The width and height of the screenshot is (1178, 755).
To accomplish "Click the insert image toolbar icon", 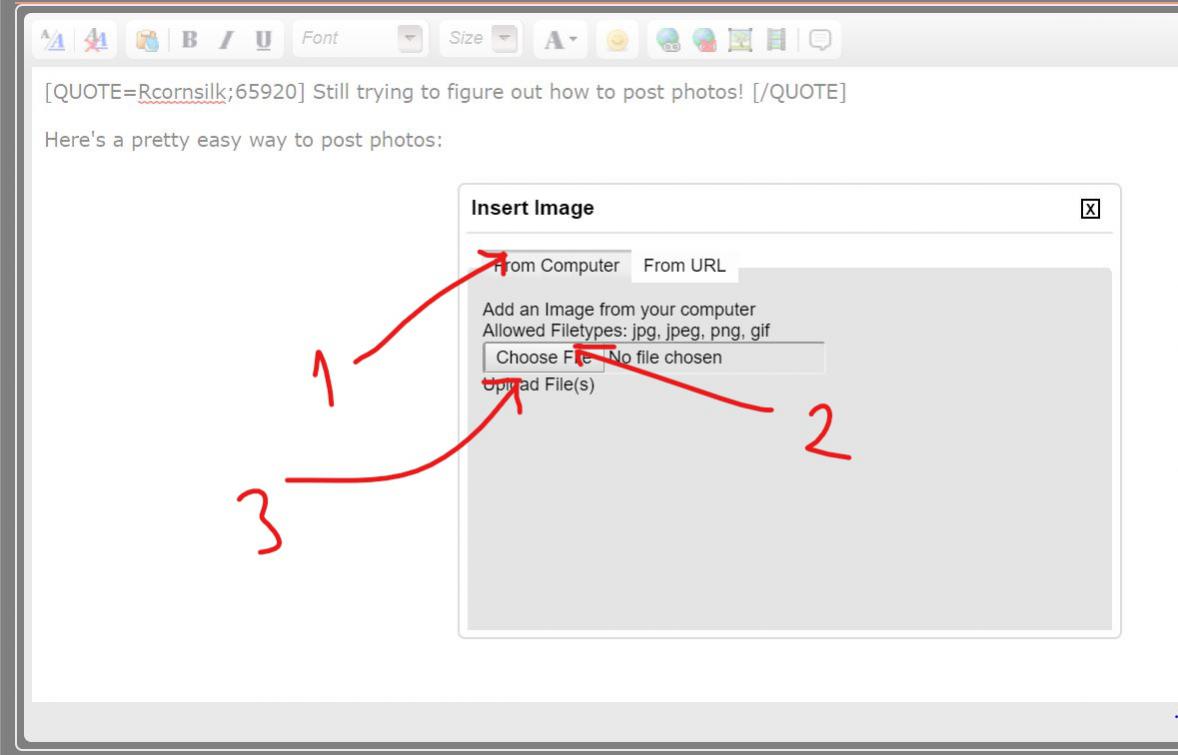I will click(x=740, y=40).
